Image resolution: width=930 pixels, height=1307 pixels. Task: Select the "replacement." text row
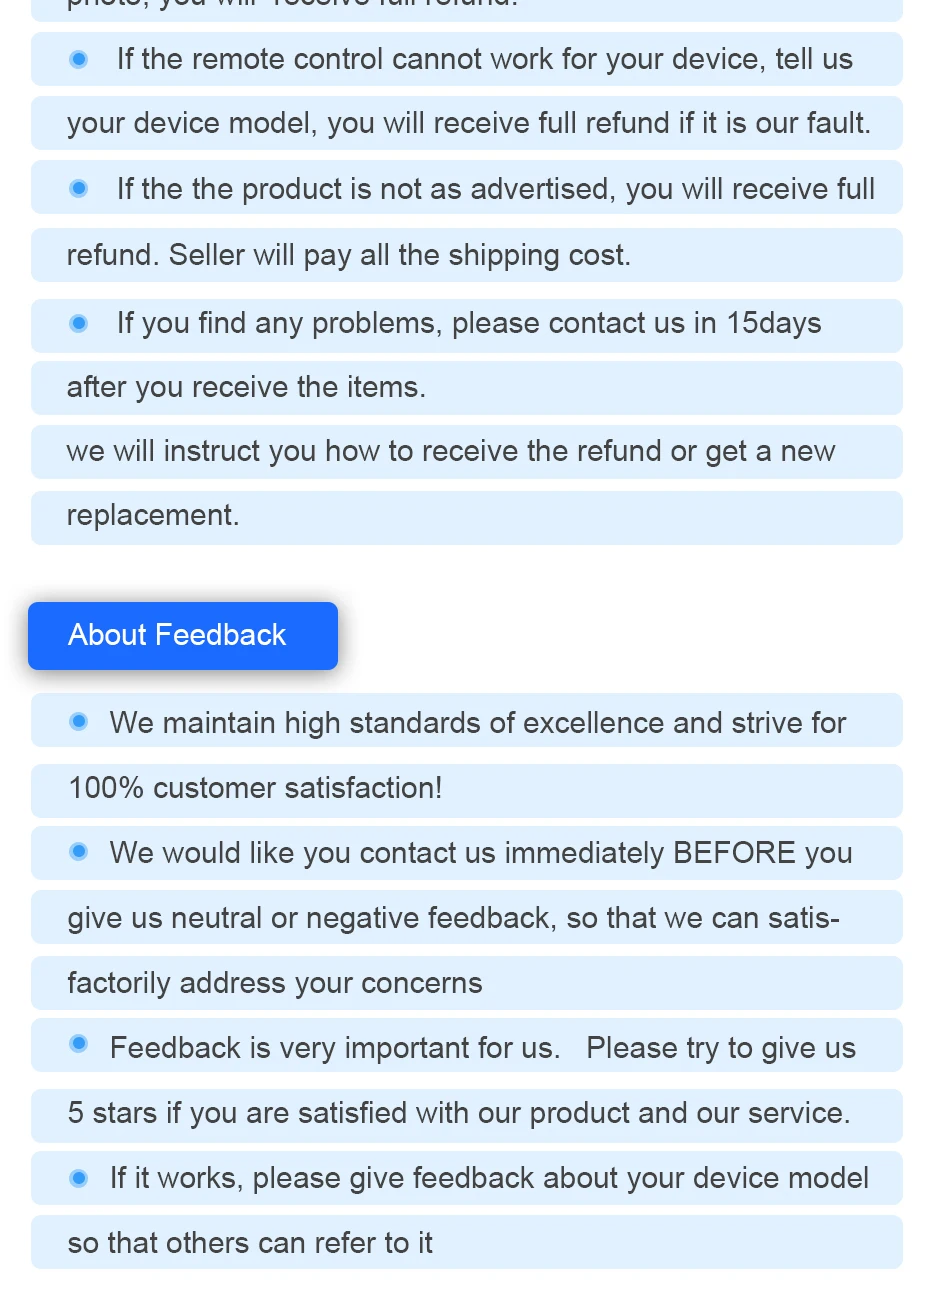tap(153, 516)
